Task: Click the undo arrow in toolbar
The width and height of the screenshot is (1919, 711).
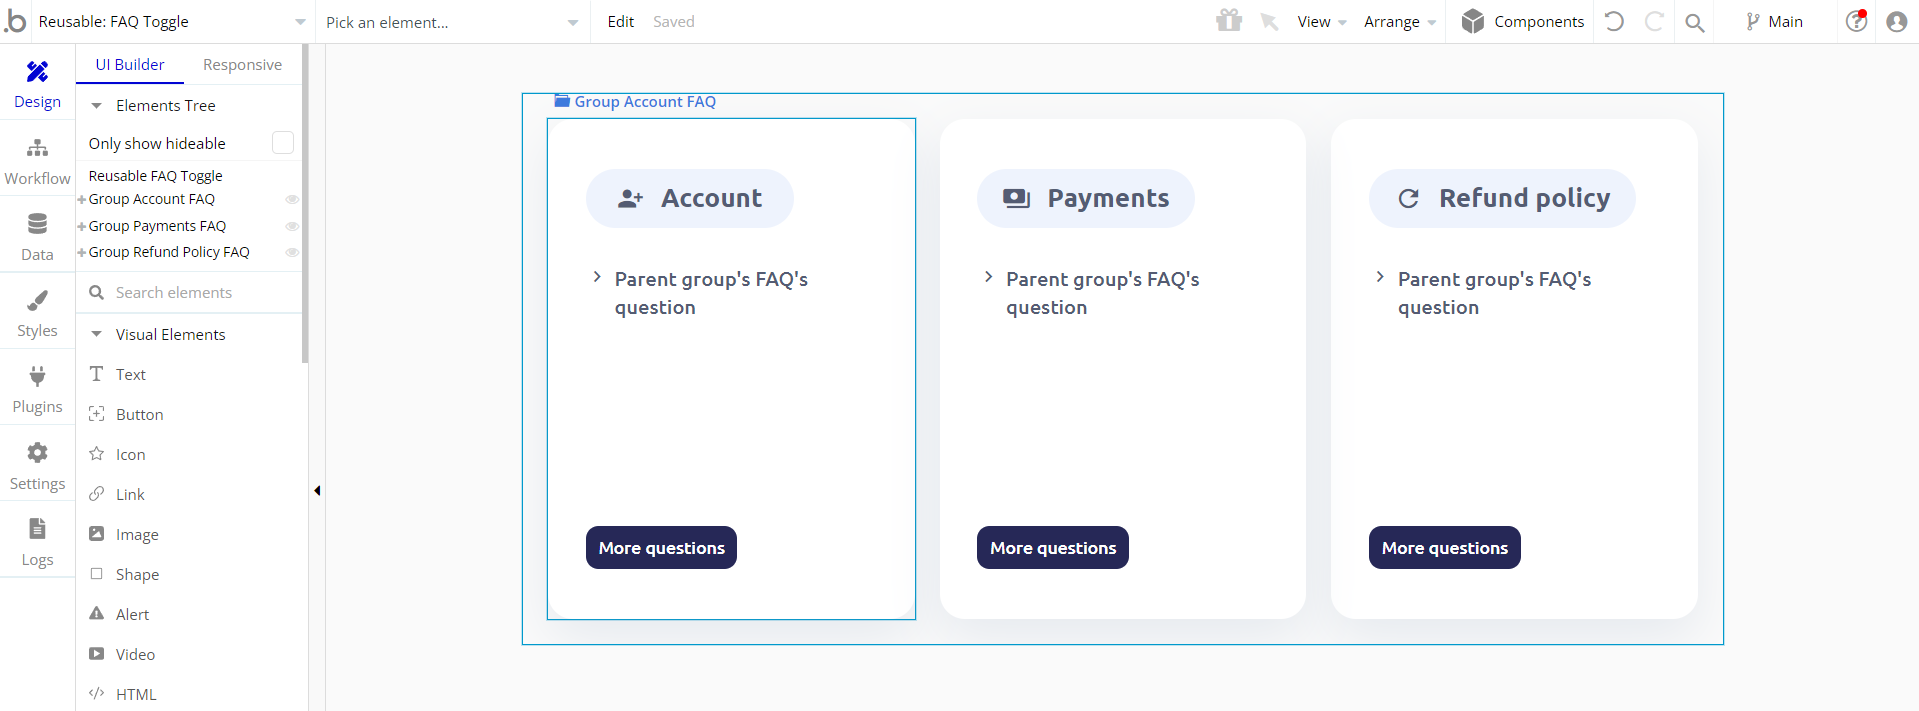Action: tap(1614, 21)
